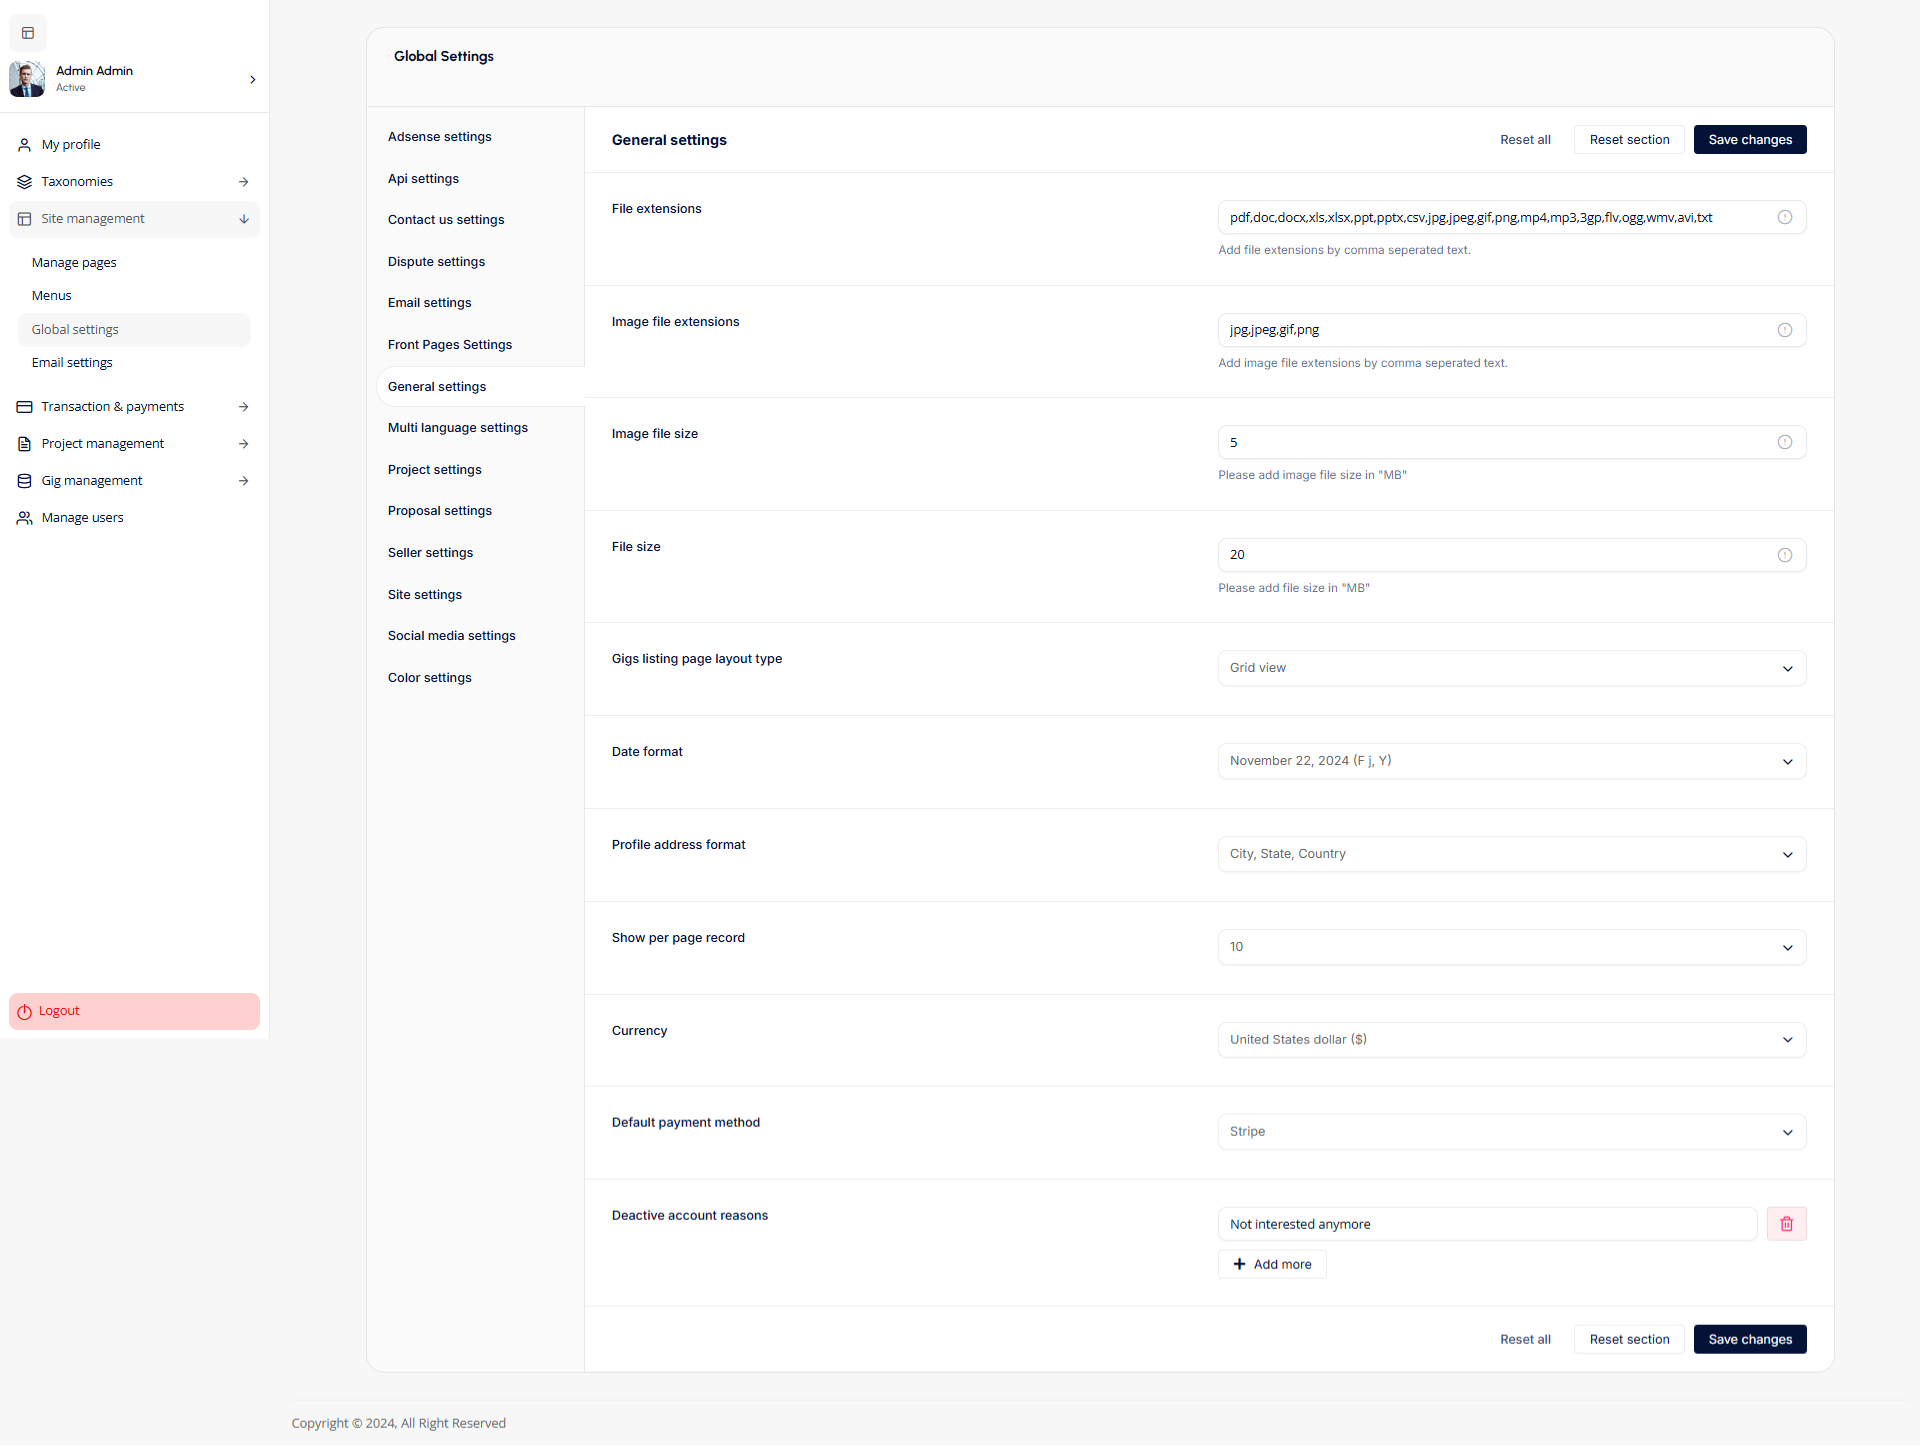Click the top Save changes button
The width and height of the screenshot is (1920, 1446).
(x=1749, y=140)
